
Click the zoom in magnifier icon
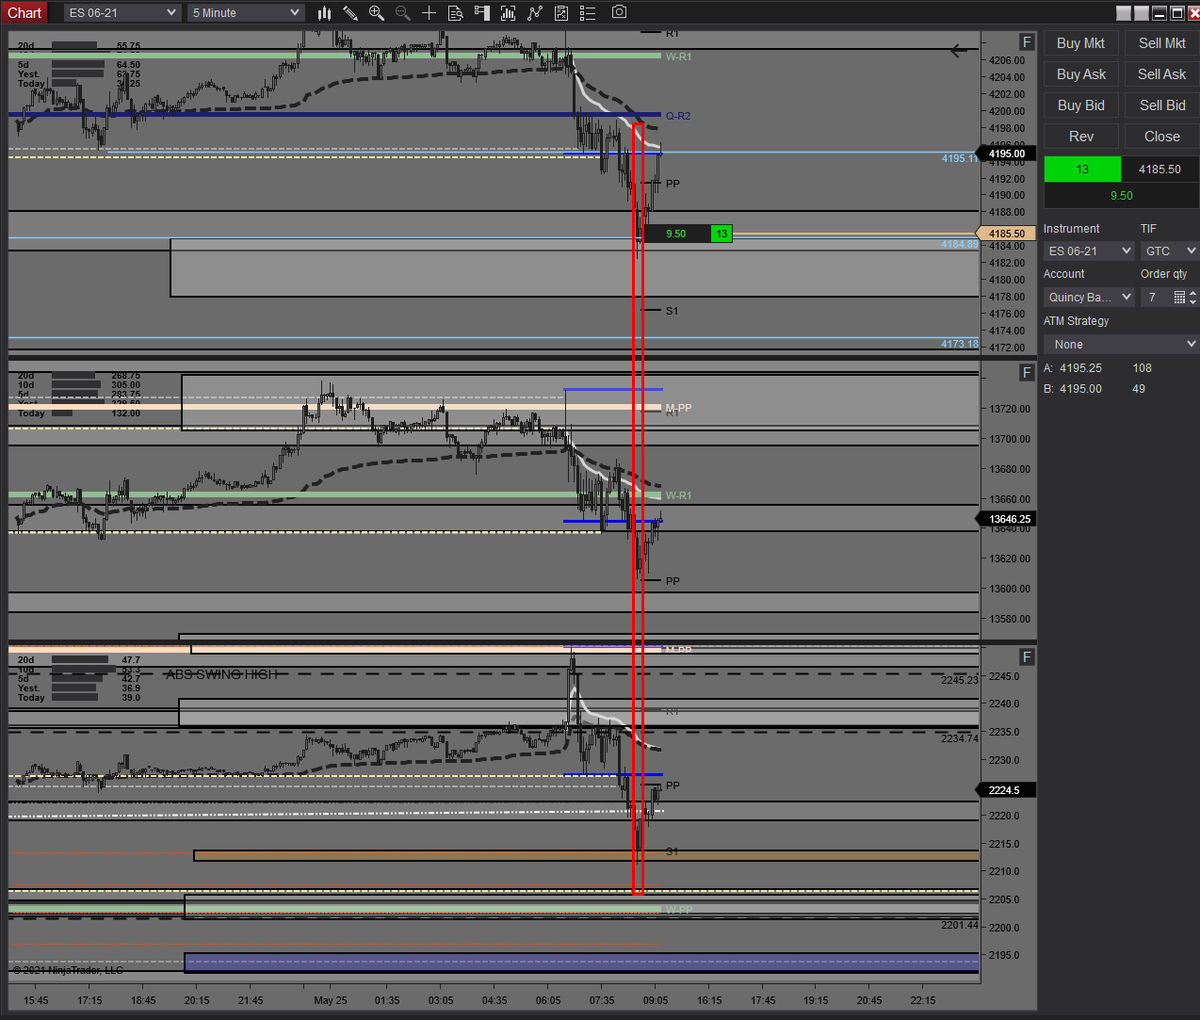[376, 13]
